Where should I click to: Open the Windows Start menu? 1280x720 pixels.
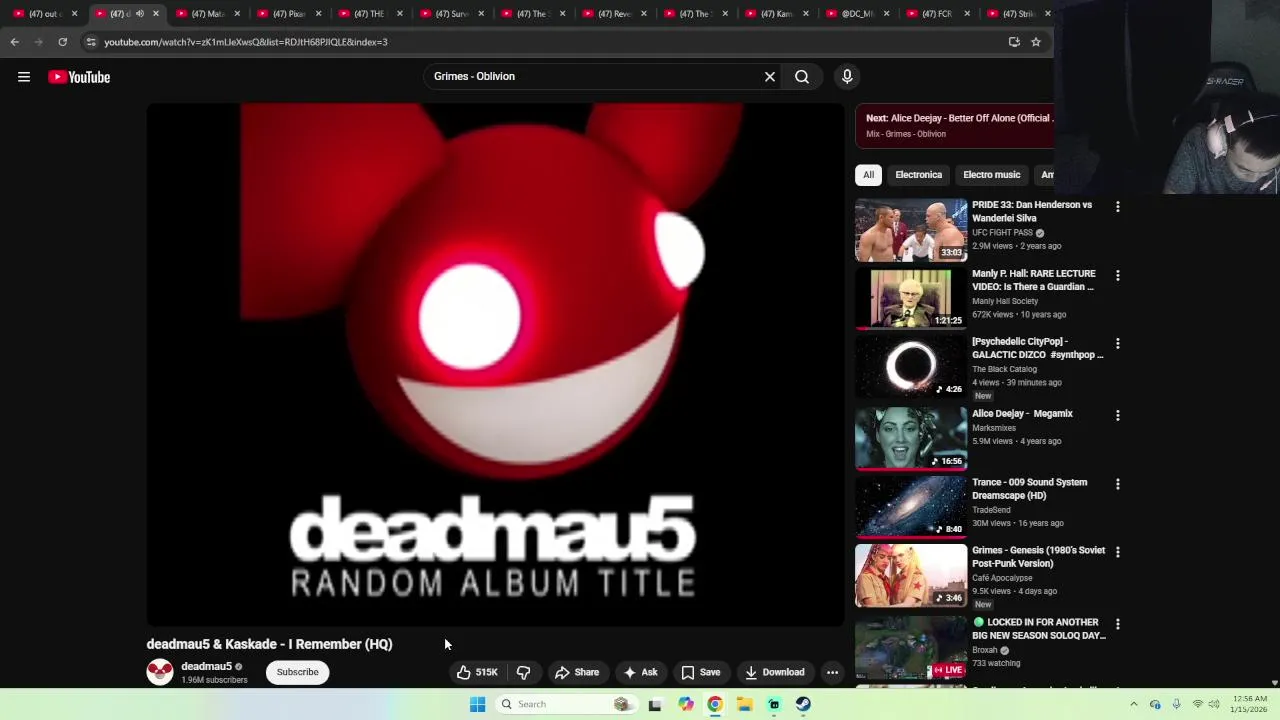[477, 704]
